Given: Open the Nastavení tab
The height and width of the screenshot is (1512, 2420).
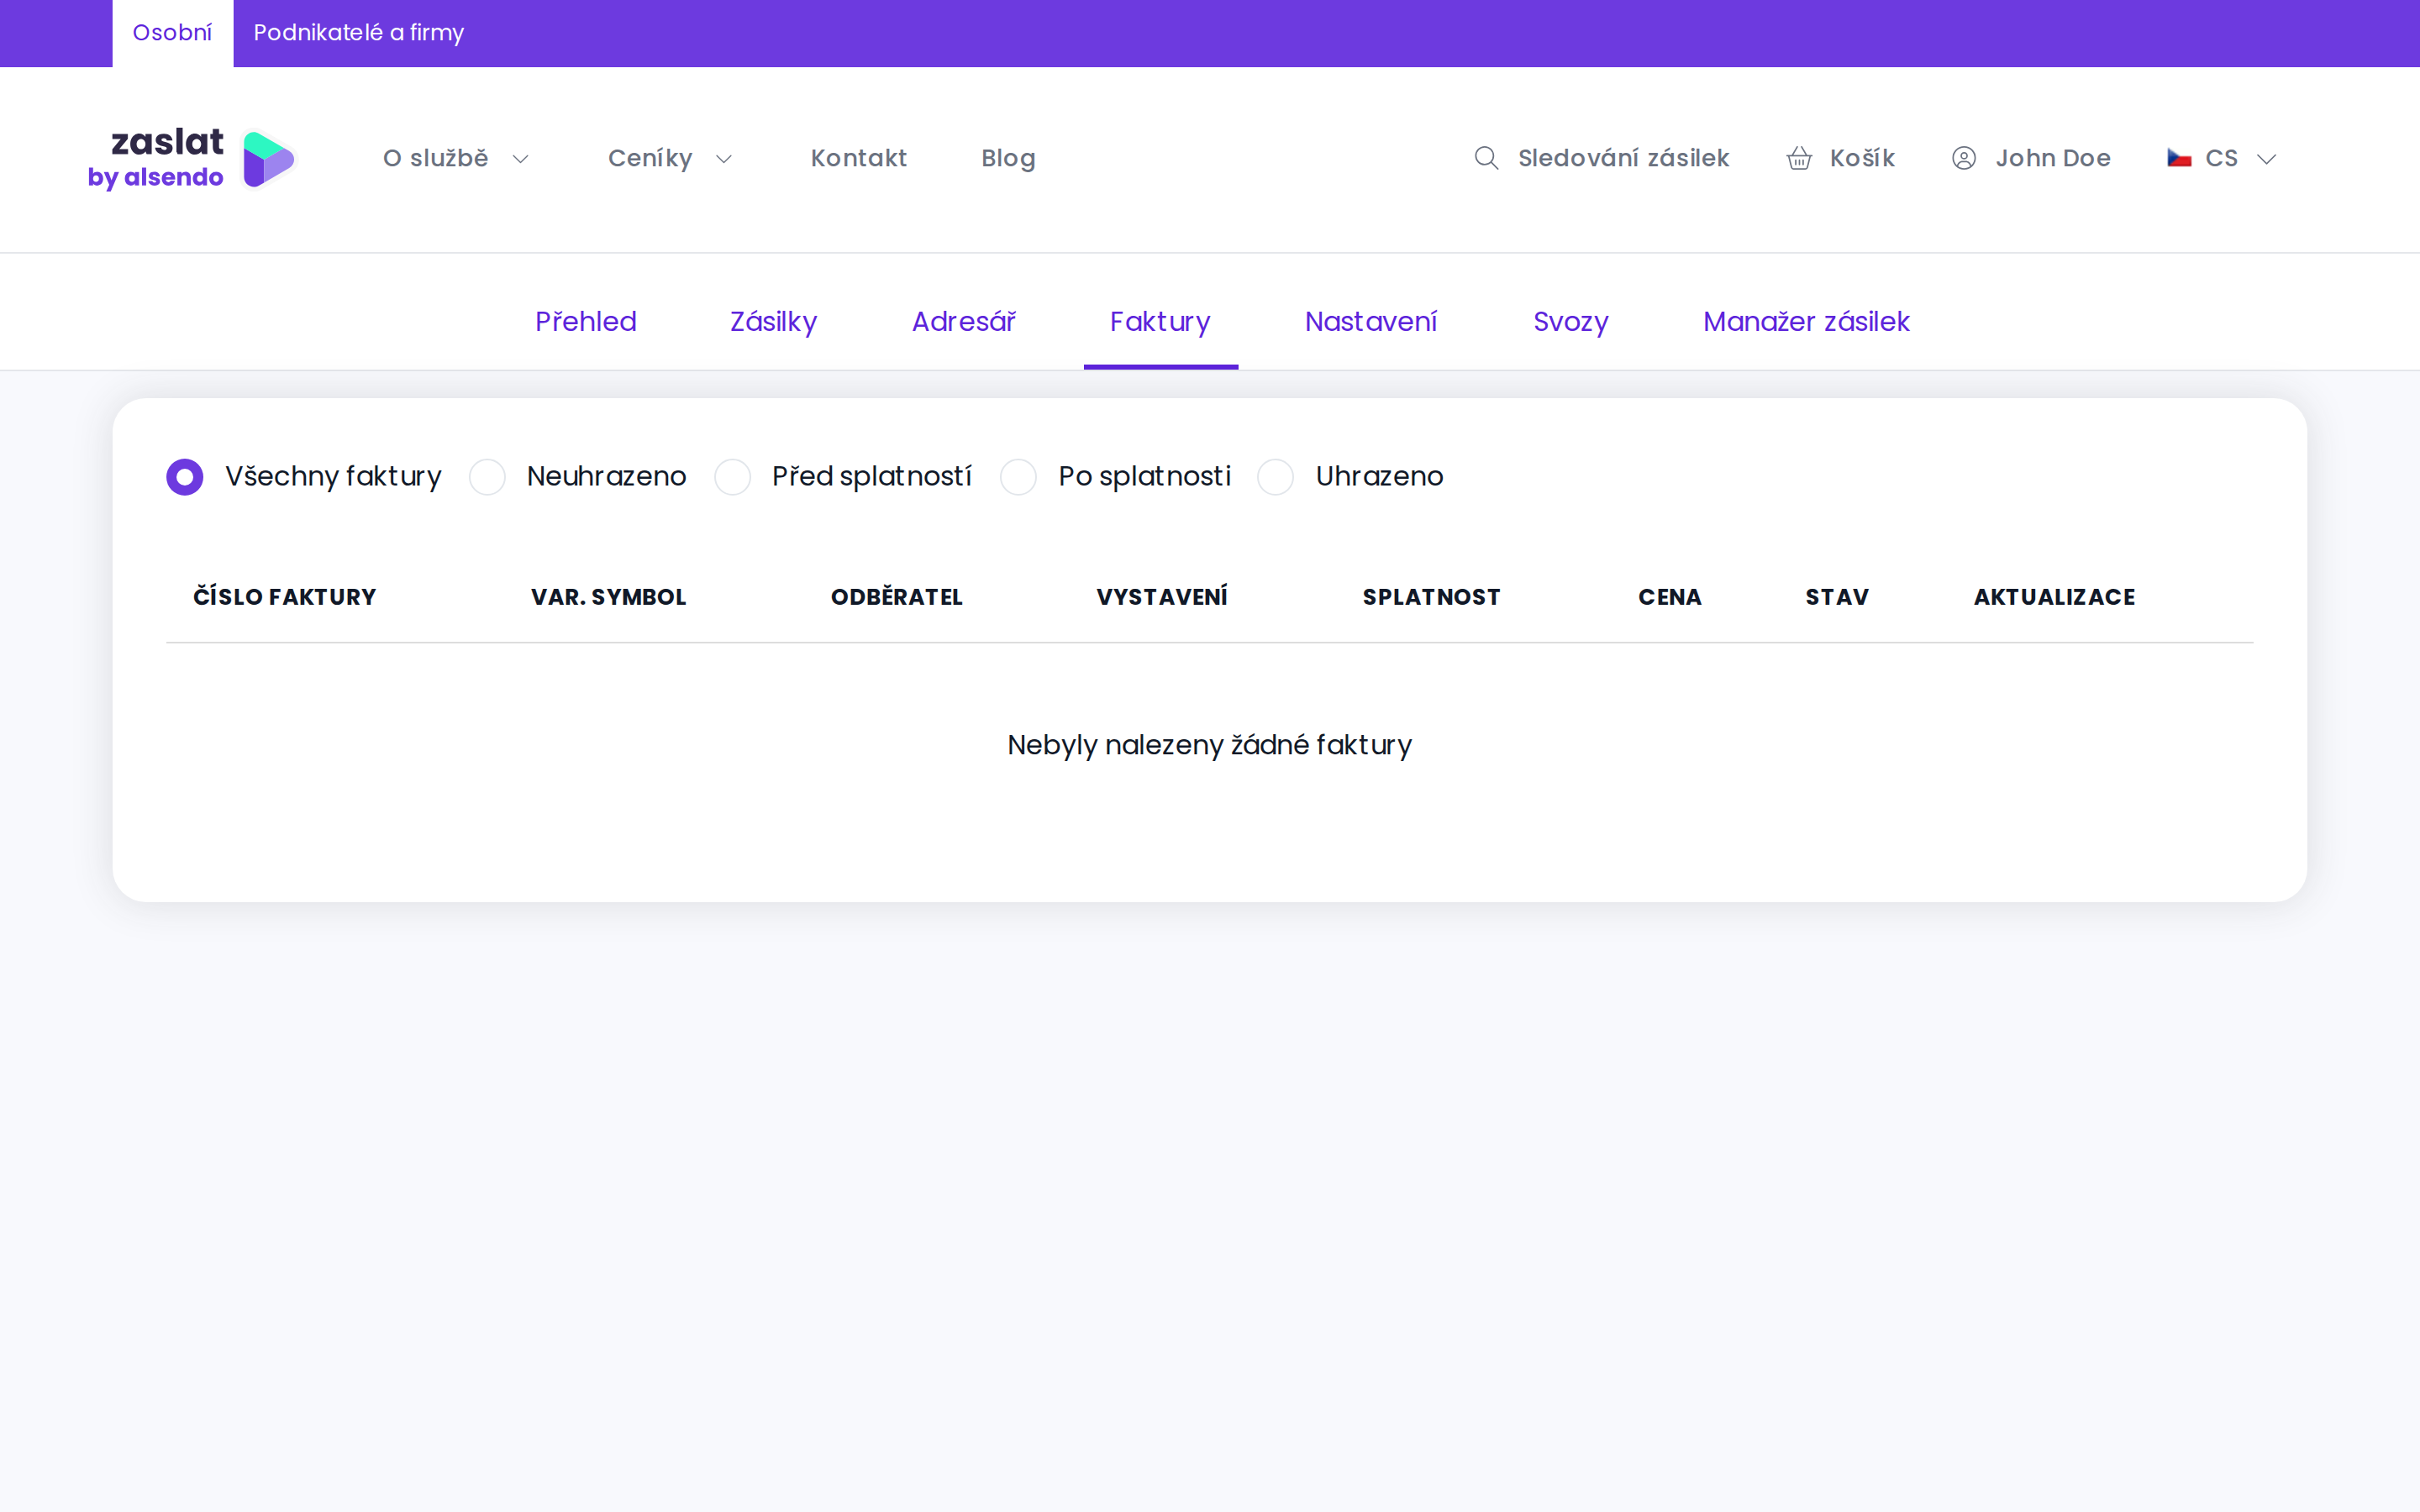Looking at the screenshot, I should click(x=1371, y=321).
